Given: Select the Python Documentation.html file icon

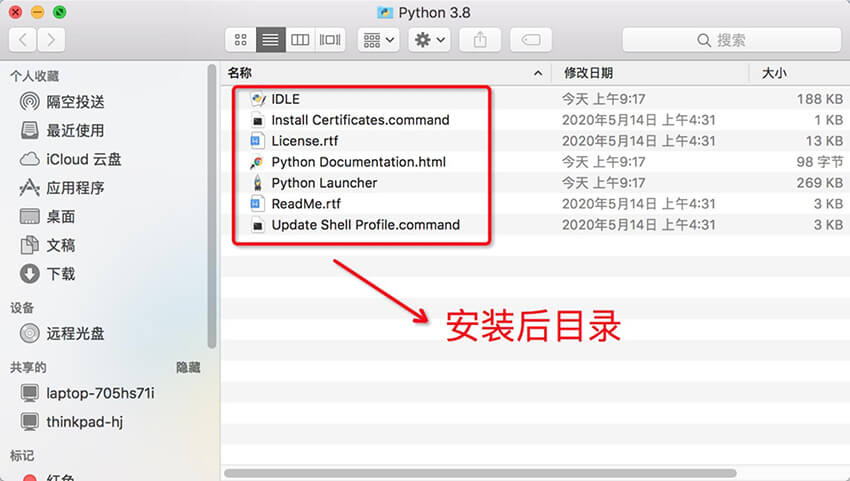Looking at the screenshot, I should tap(257, 162).
